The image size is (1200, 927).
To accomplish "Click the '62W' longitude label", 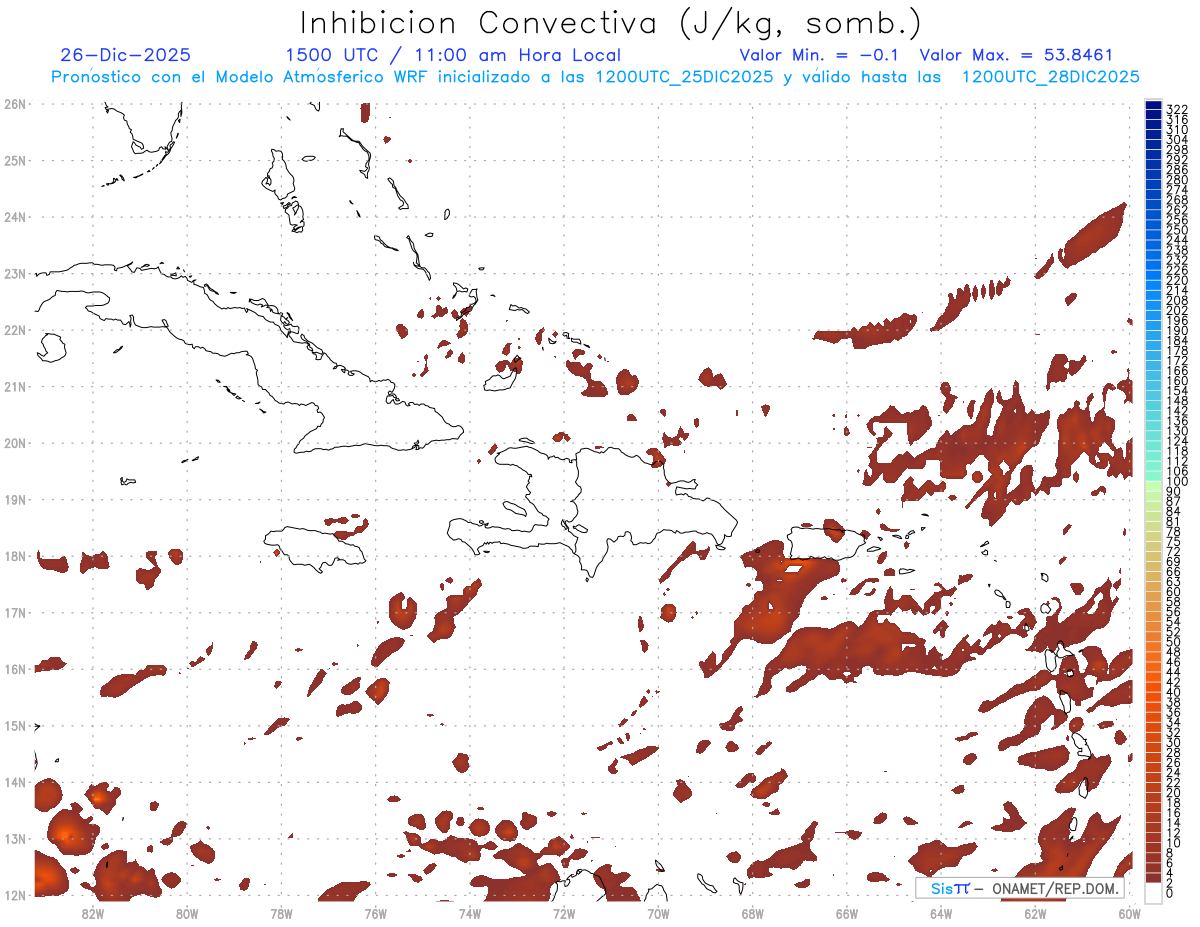I will pyautogui.click(x=1035, y=913).
